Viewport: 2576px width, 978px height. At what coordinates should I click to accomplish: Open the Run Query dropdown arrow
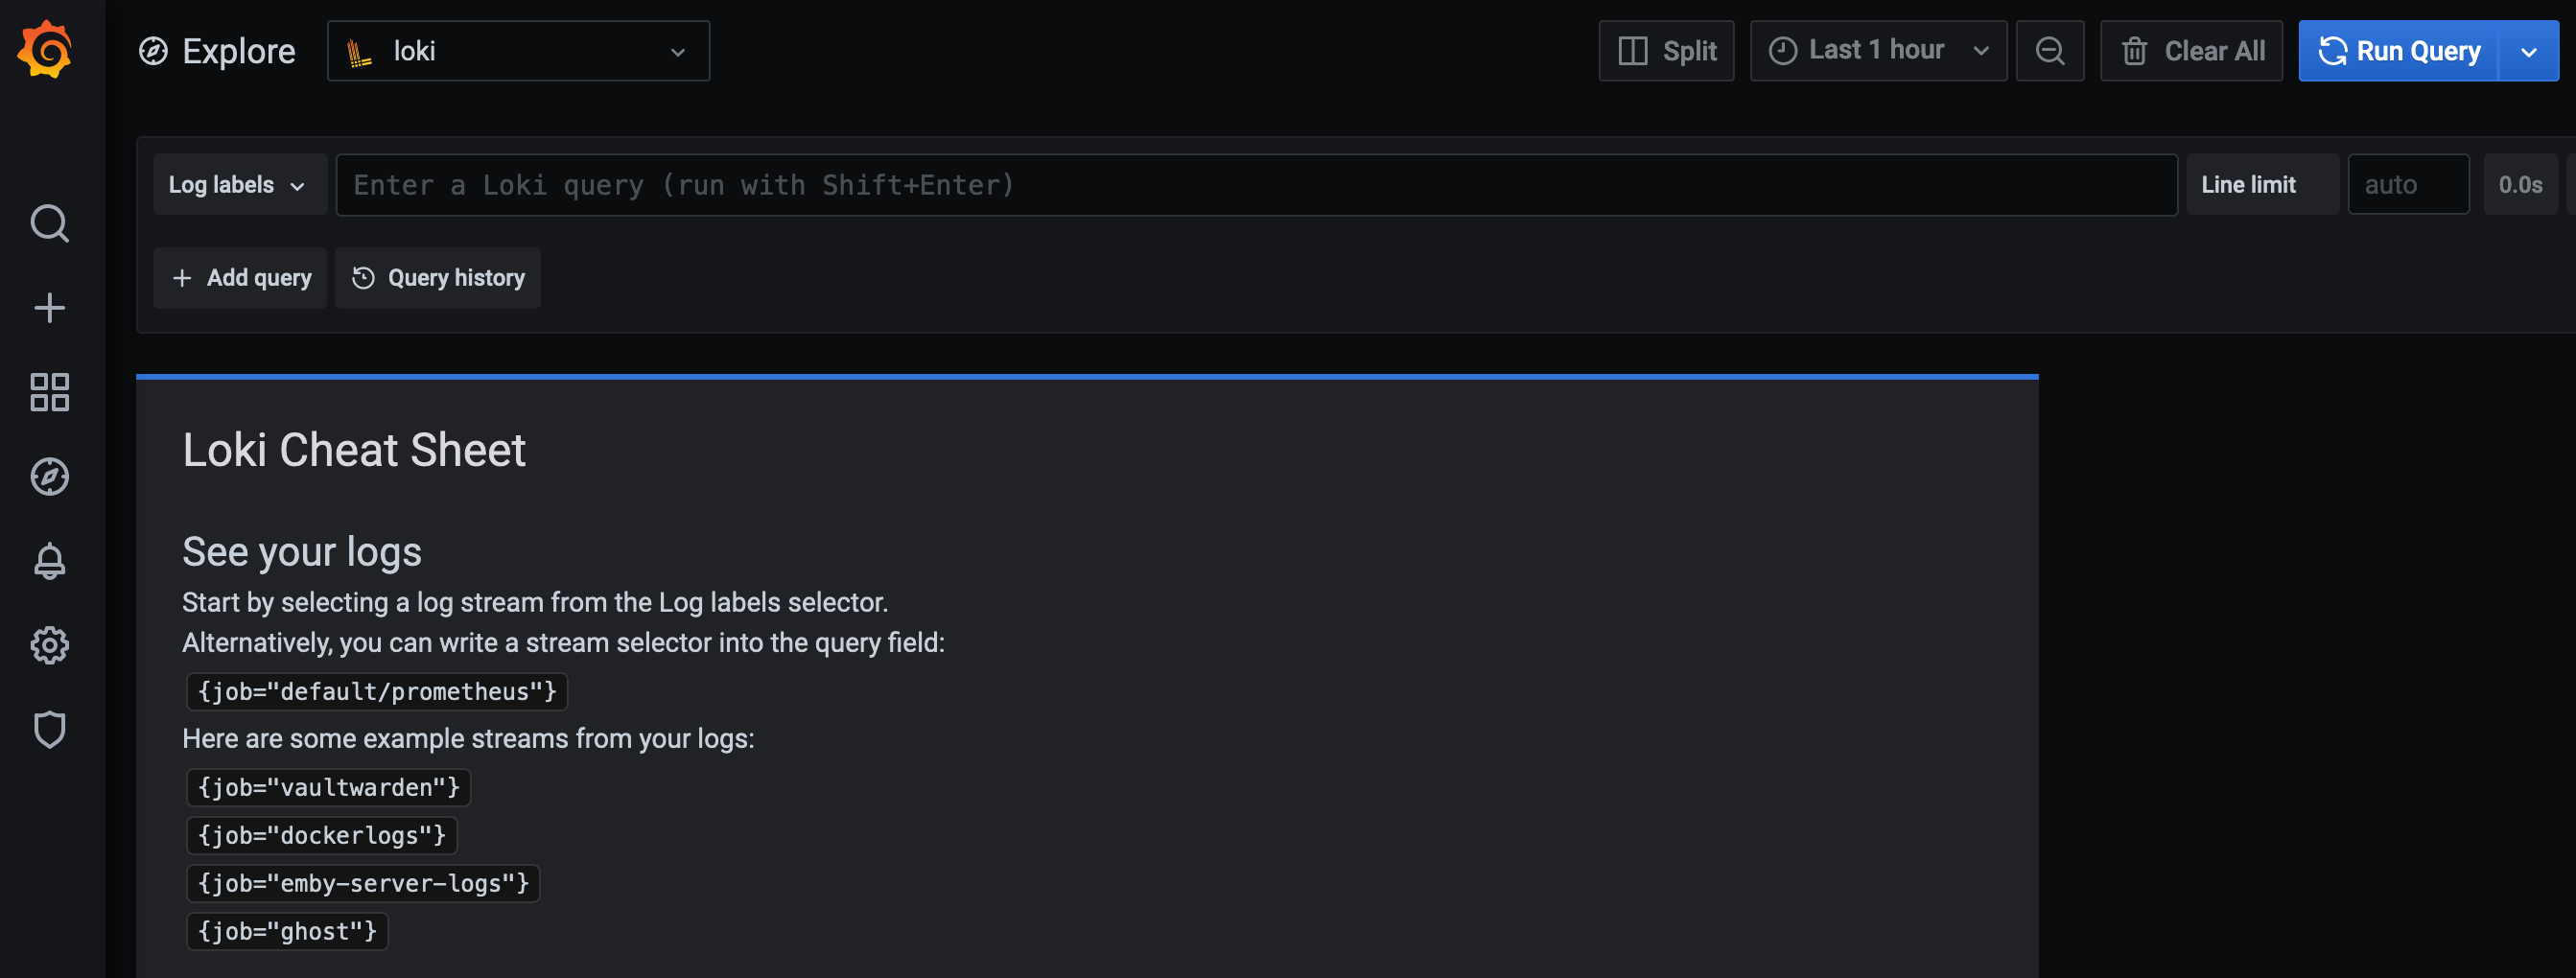2529,50
